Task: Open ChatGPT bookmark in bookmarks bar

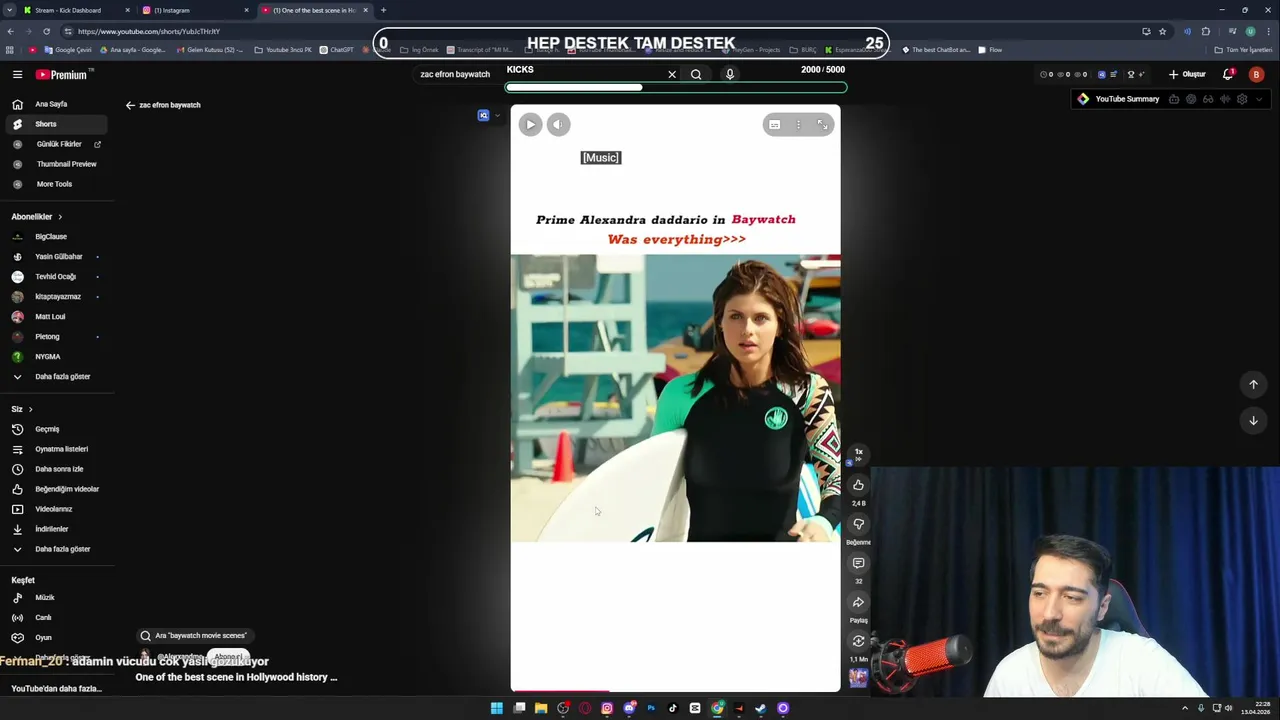Action: [336, 50]
